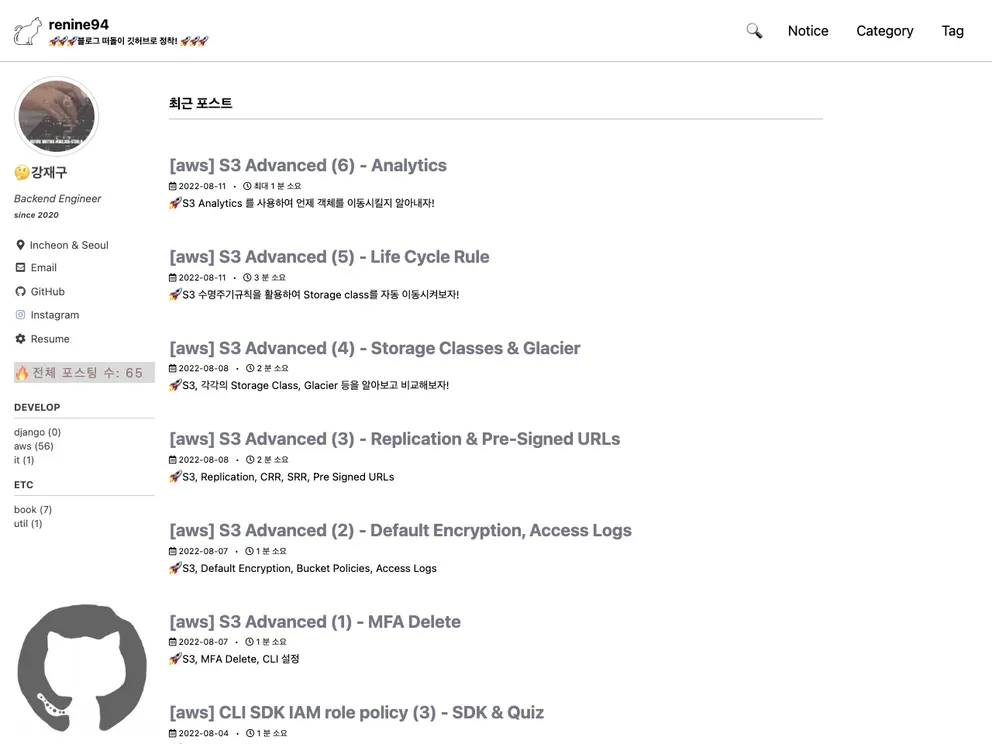Image resolution: width=992 pixels, height=744 pixels.
Task: Click the Resume gear icon
Action: coord(20,339)
